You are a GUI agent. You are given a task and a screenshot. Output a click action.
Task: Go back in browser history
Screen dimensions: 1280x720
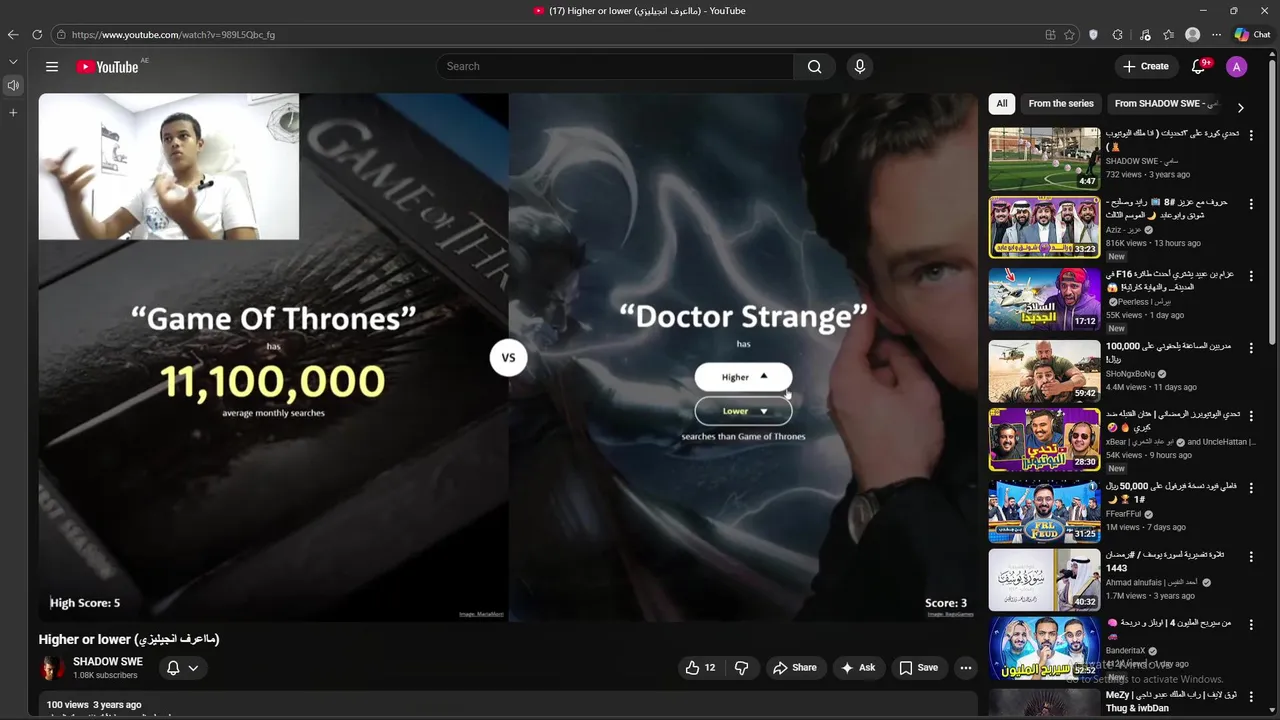point(13,34)
